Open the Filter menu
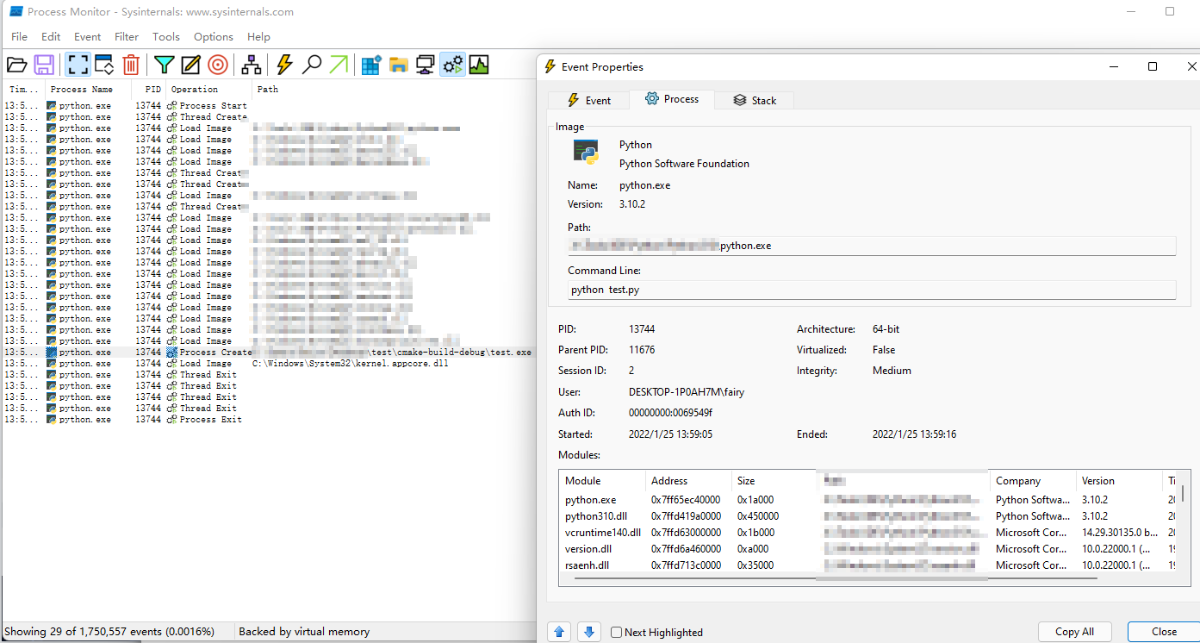 127,37
